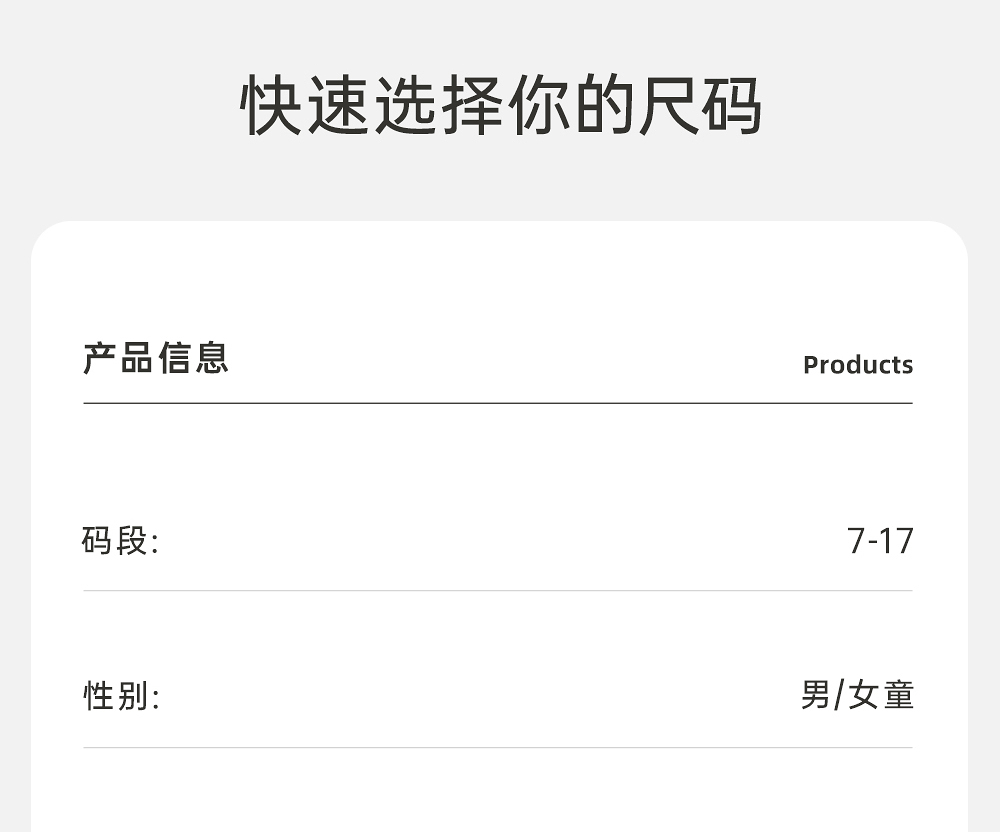Click the divider line below 码段 row
The height and width of the screenshot is (832, 1000).
click(x=498, y=591)
